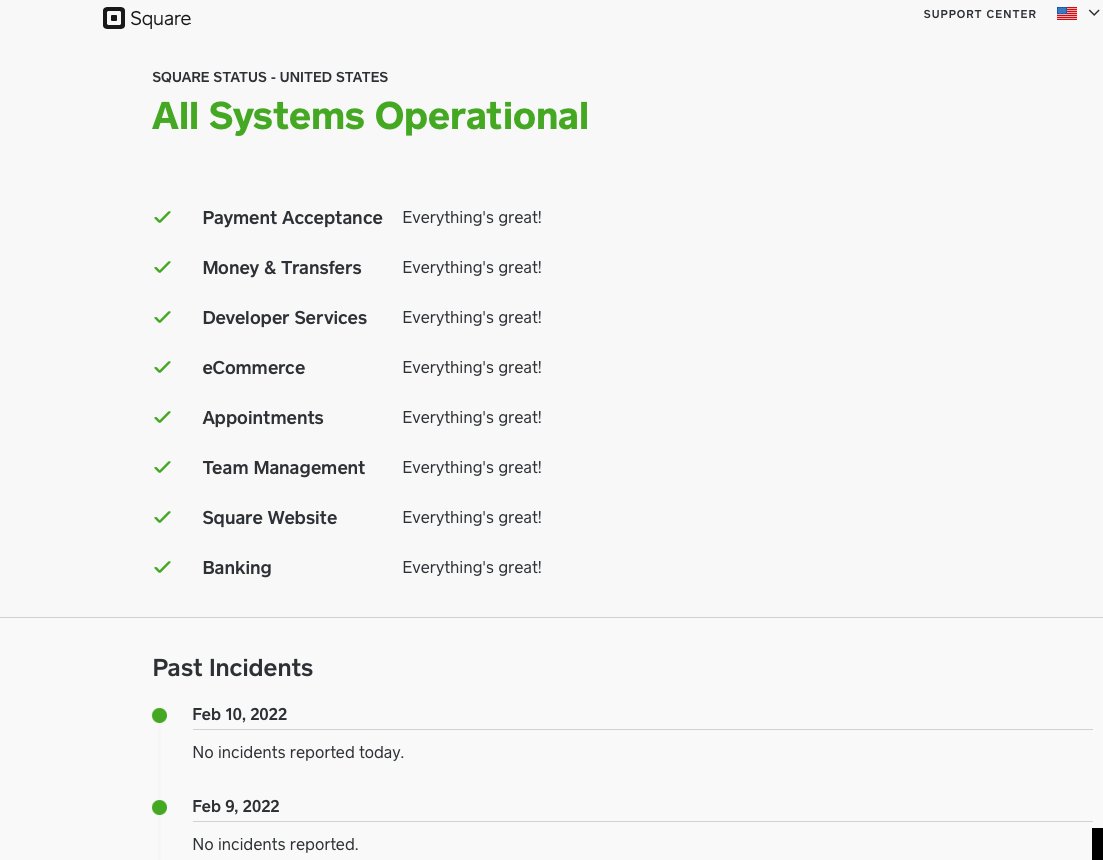Viewport: 1103px width, 860px height.
Task: Click the checkmark icon beside Banking
Action: [x=162, y=567]
